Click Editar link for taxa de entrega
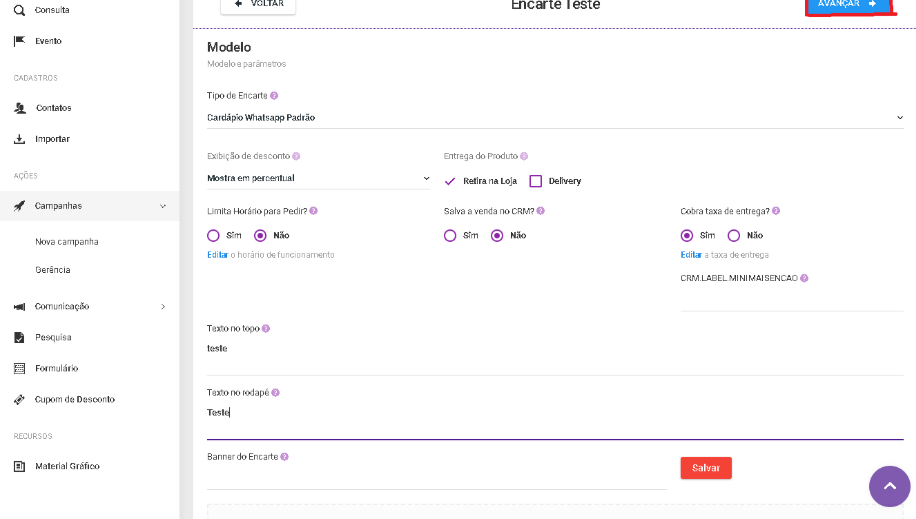The width and height of the screenshot is (916, 519). coord(691,255)
